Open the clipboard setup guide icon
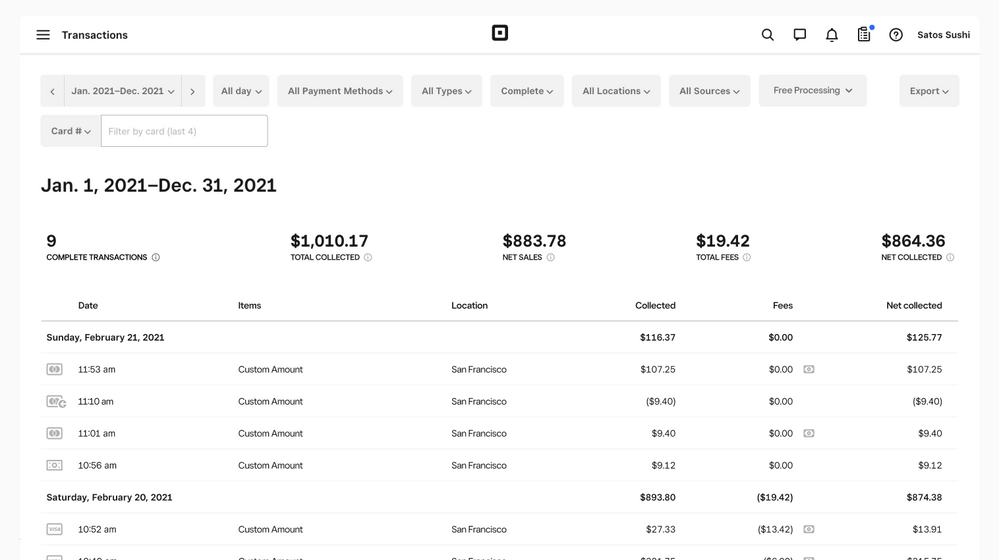The width and height of the screenshot is (999, 560). coord(864,35)
